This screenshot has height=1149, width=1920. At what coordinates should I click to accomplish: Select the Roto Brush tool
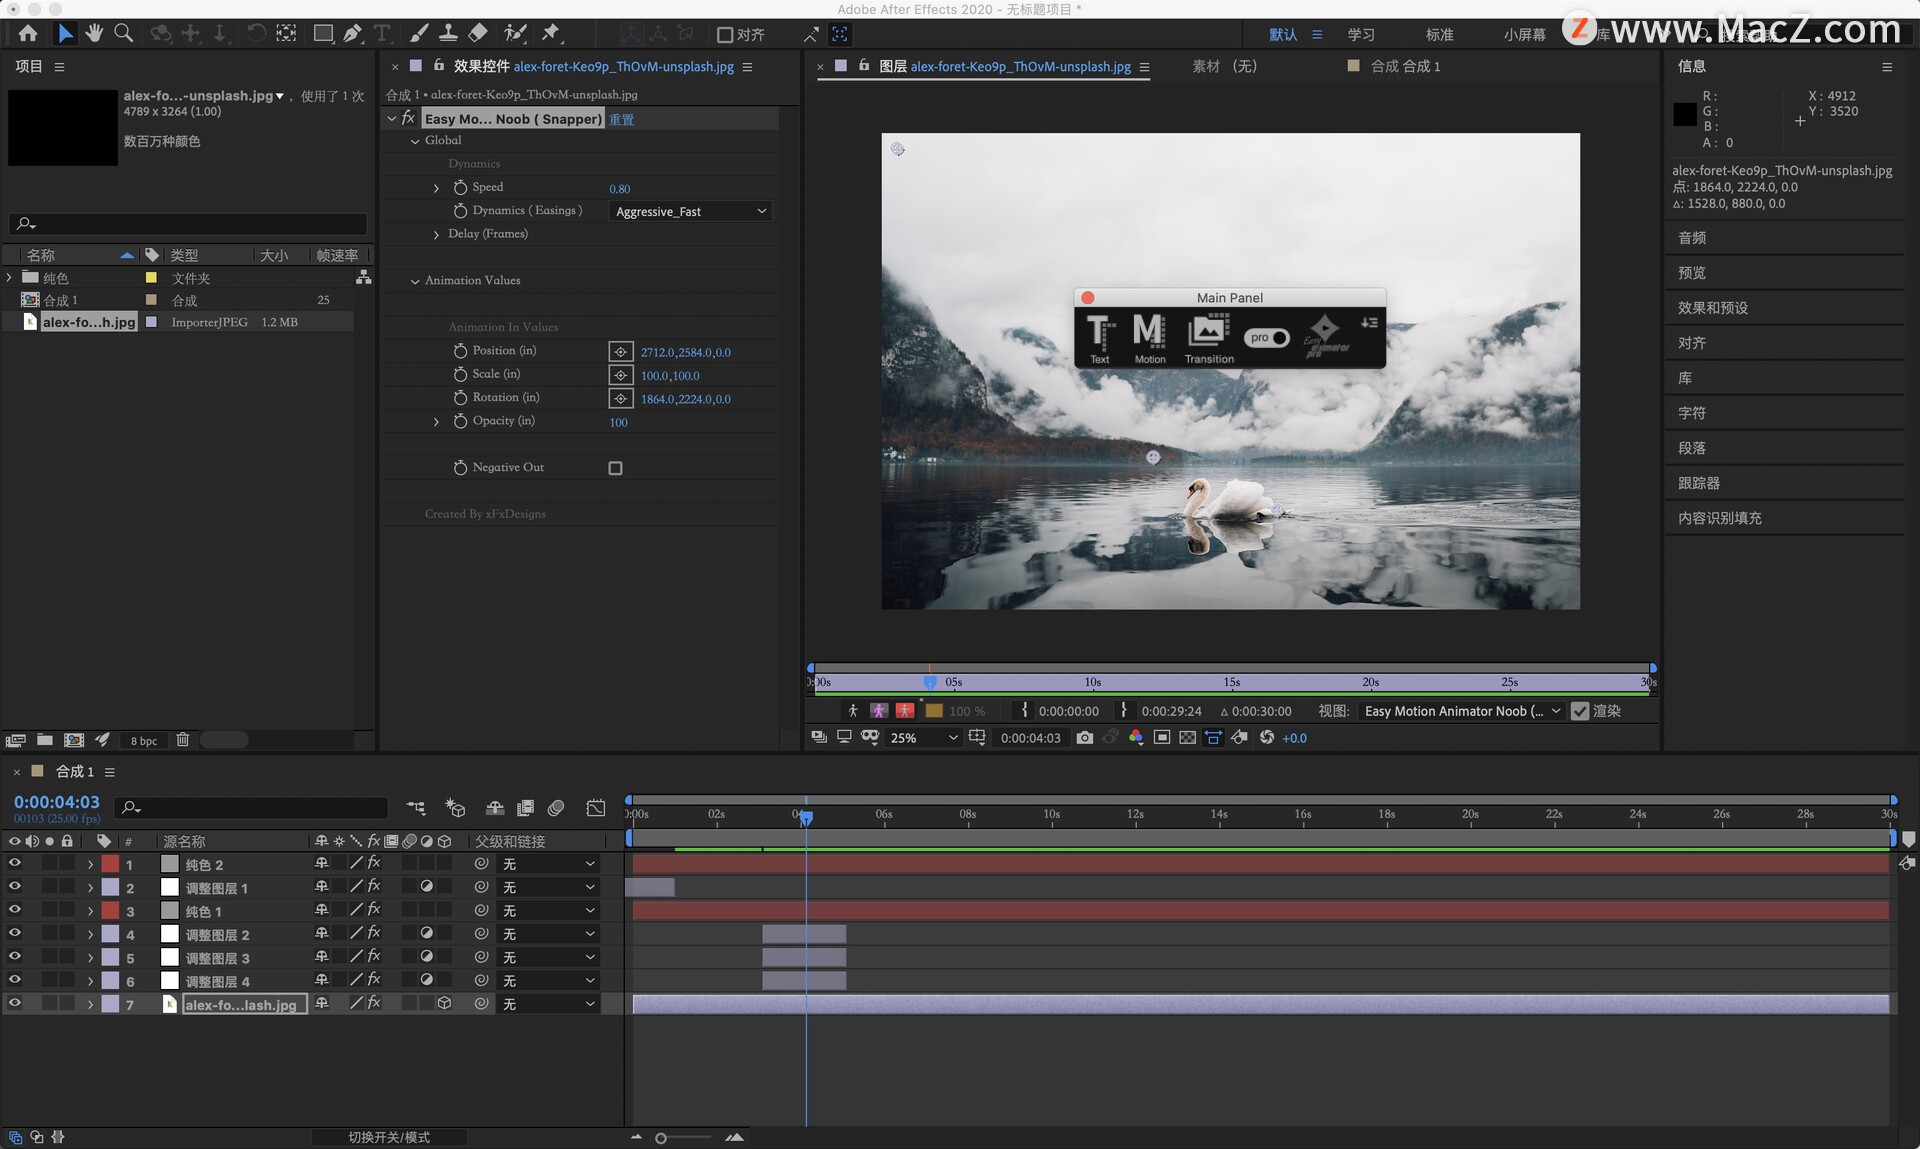[515, 33]
